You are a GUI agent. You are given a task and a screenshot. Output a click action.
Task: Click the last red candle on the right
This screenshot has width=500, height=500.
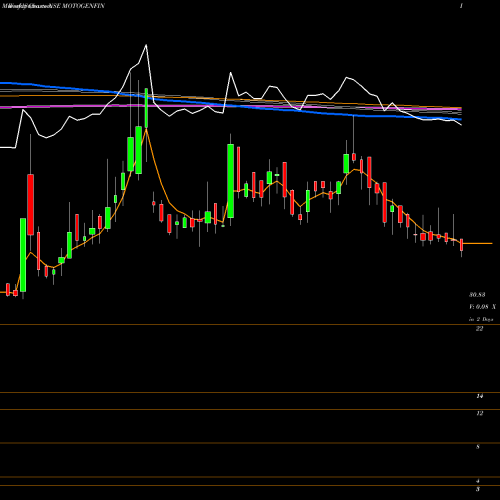[x=461, y=245]
